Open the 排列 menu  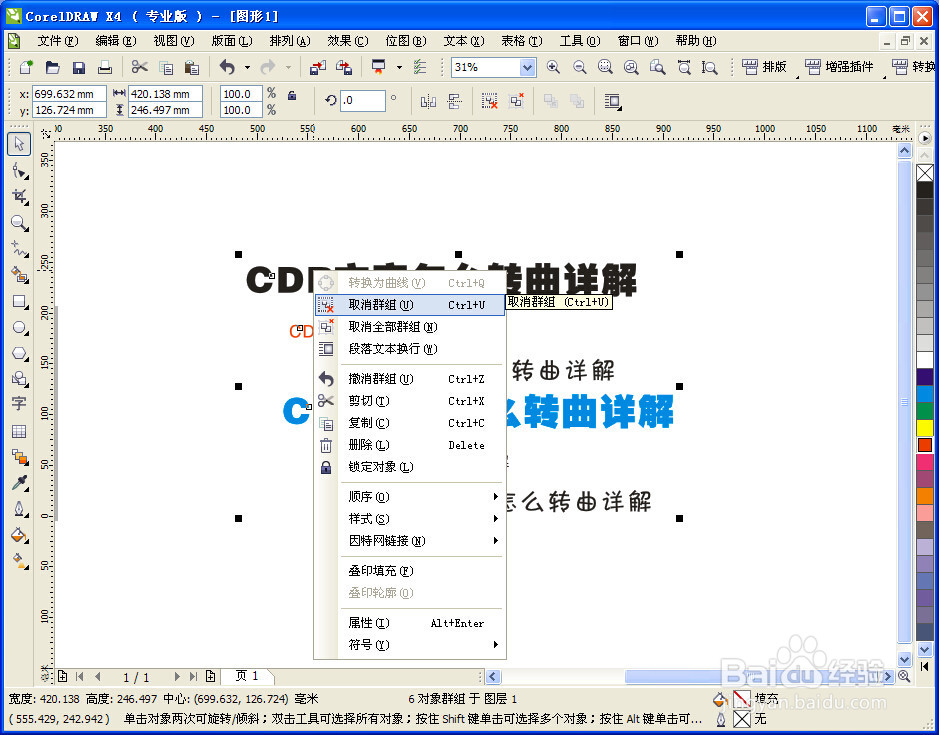290,41
